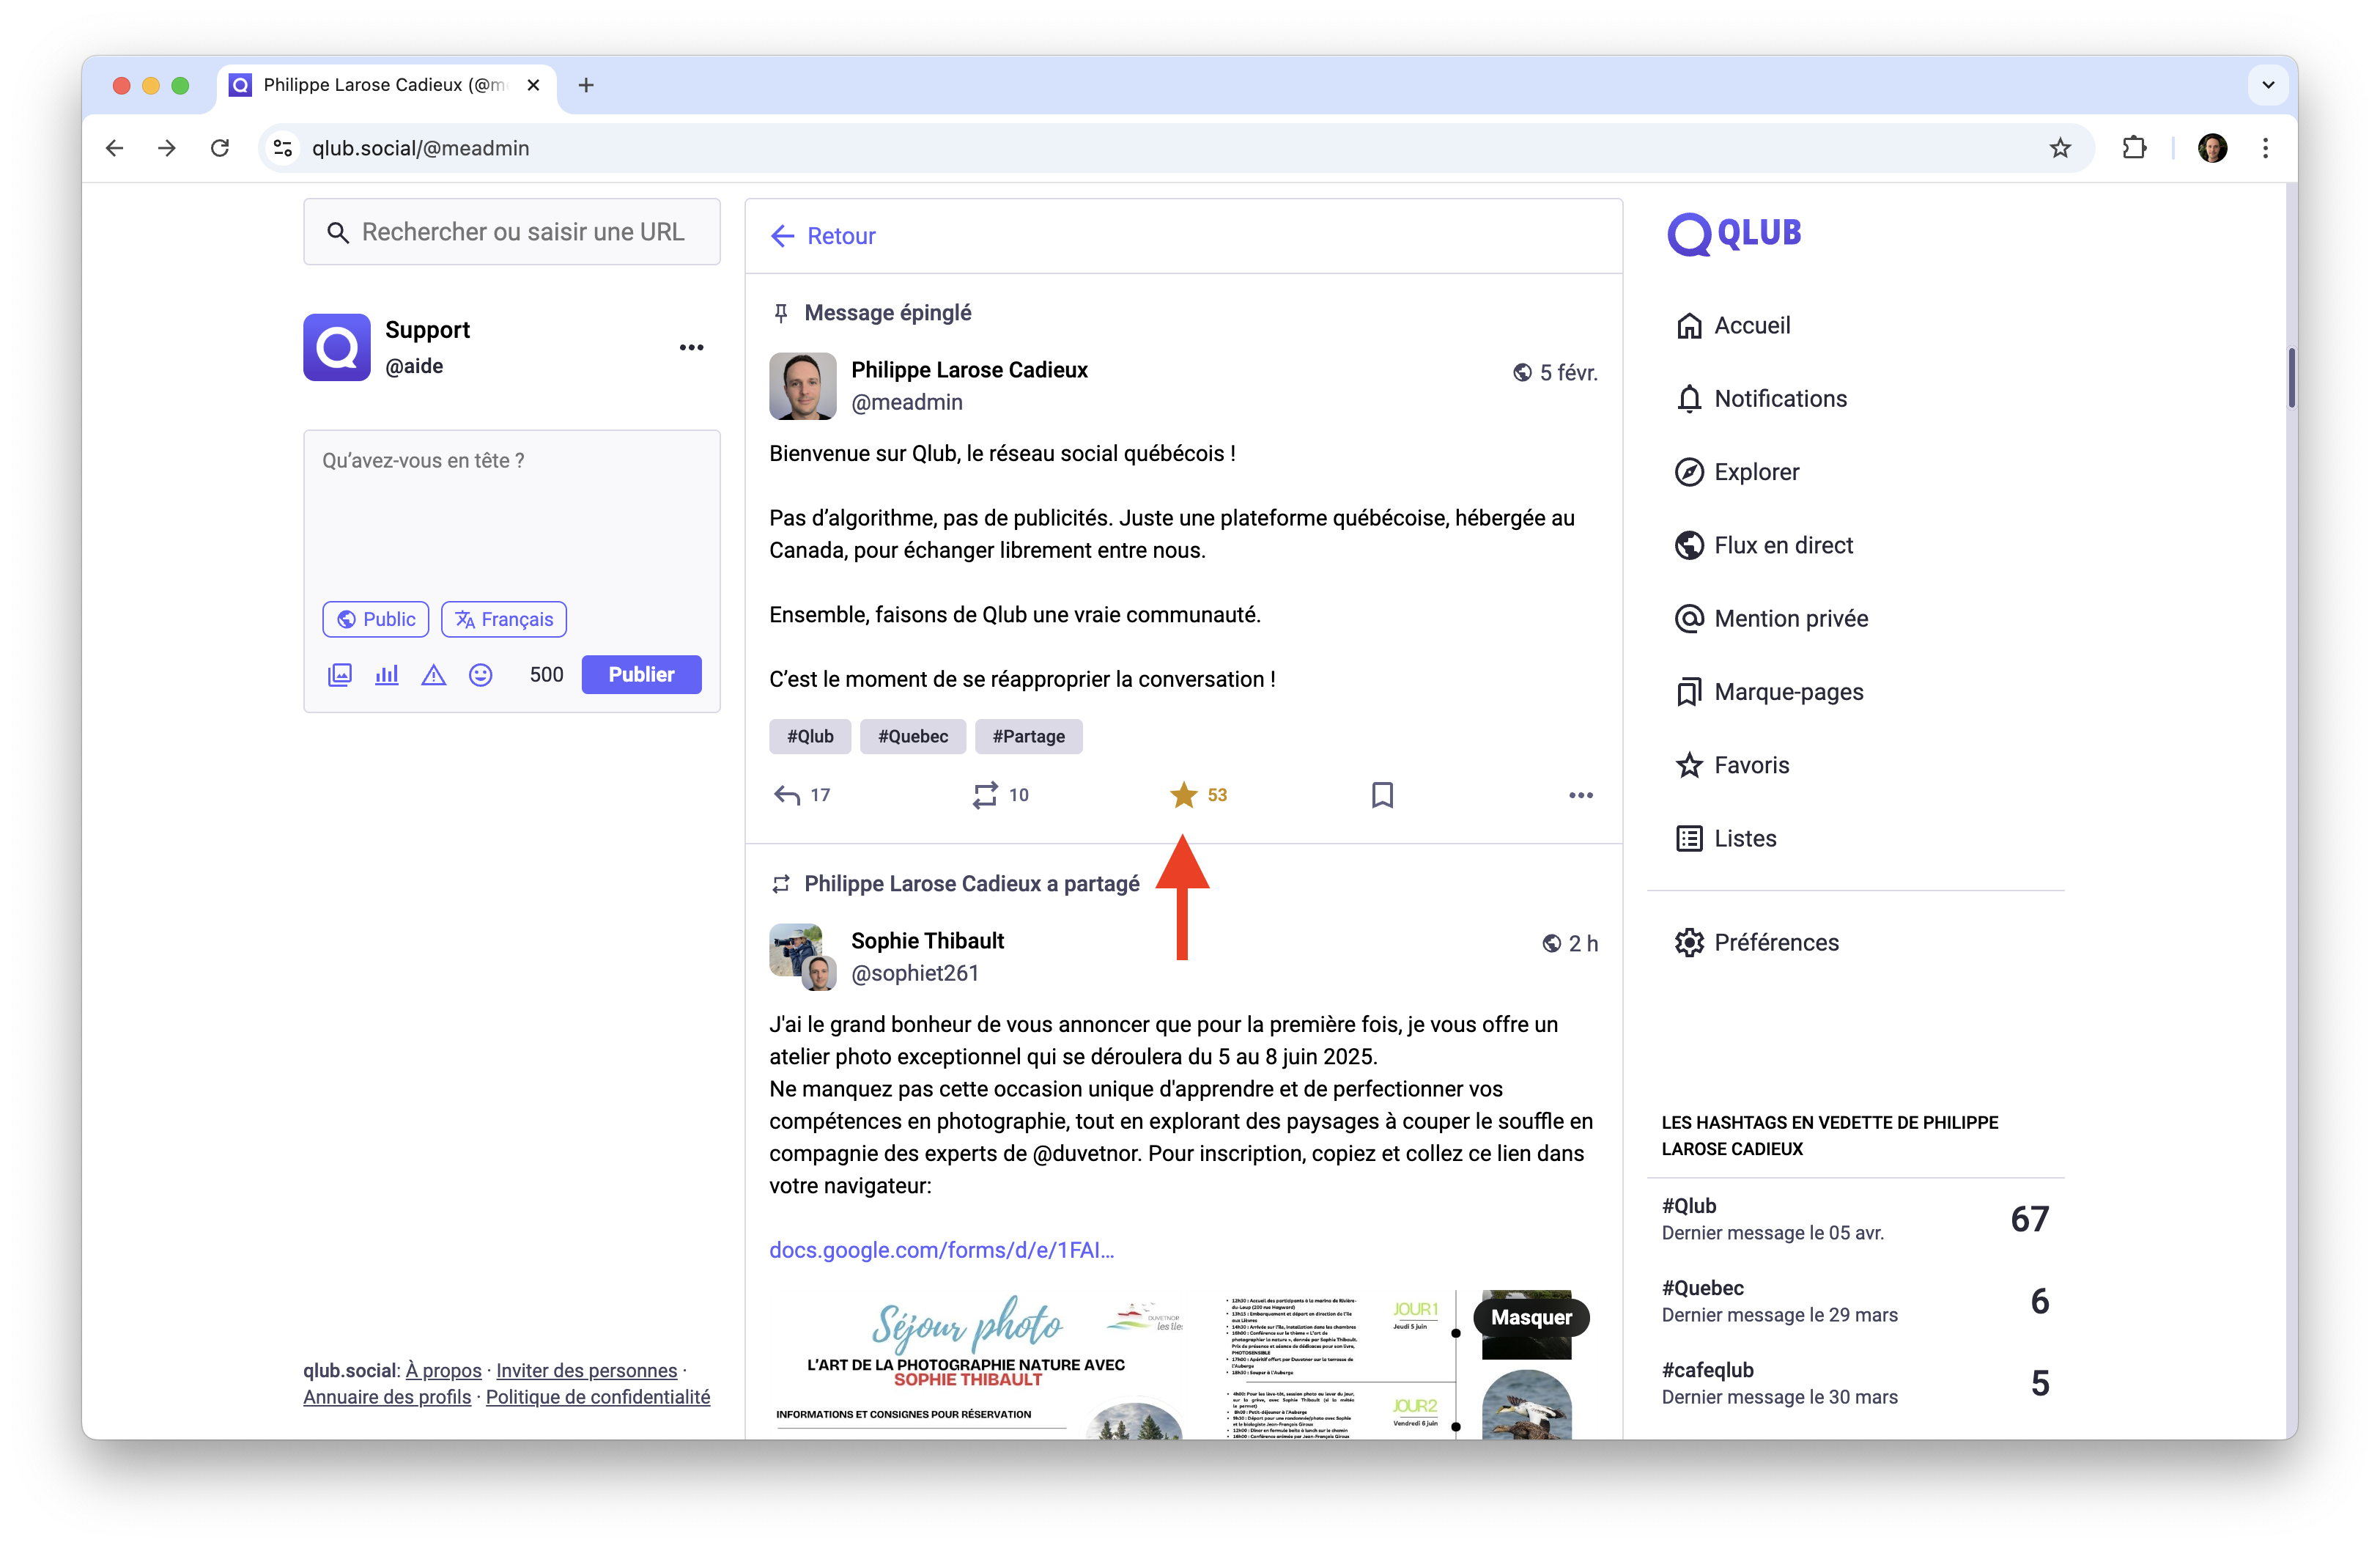Open the @sophiet261 handle

tap(914, 973)
